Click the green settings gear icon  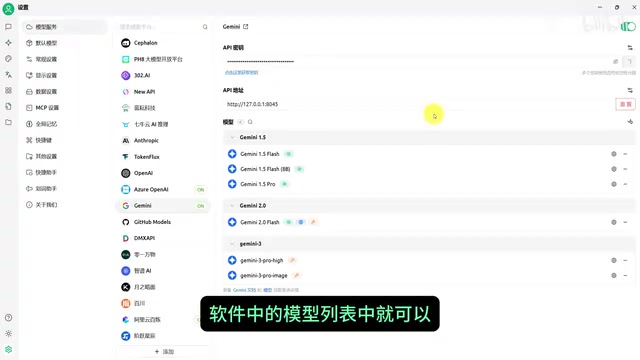tap(8, 349)
